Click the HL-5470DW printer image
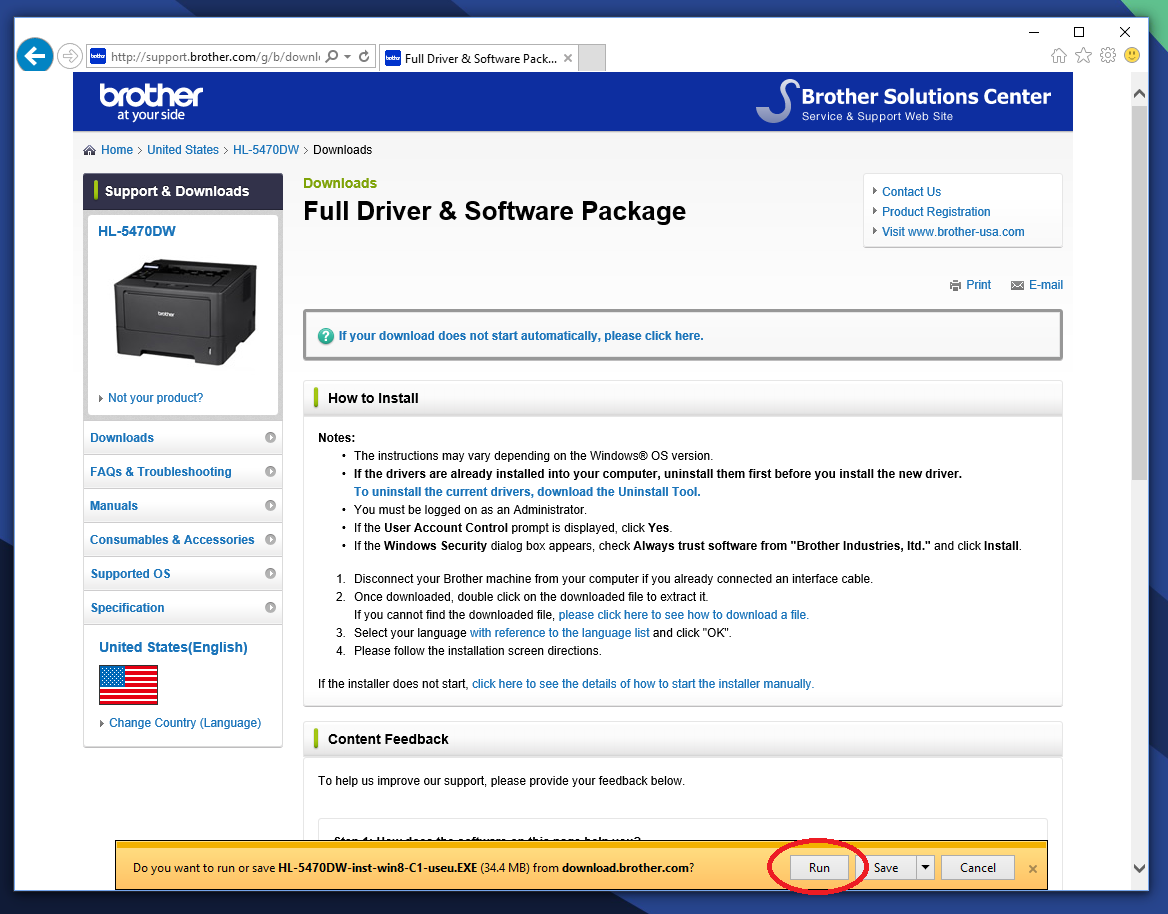The image size is (1168, 914). [x=185, y=312]
